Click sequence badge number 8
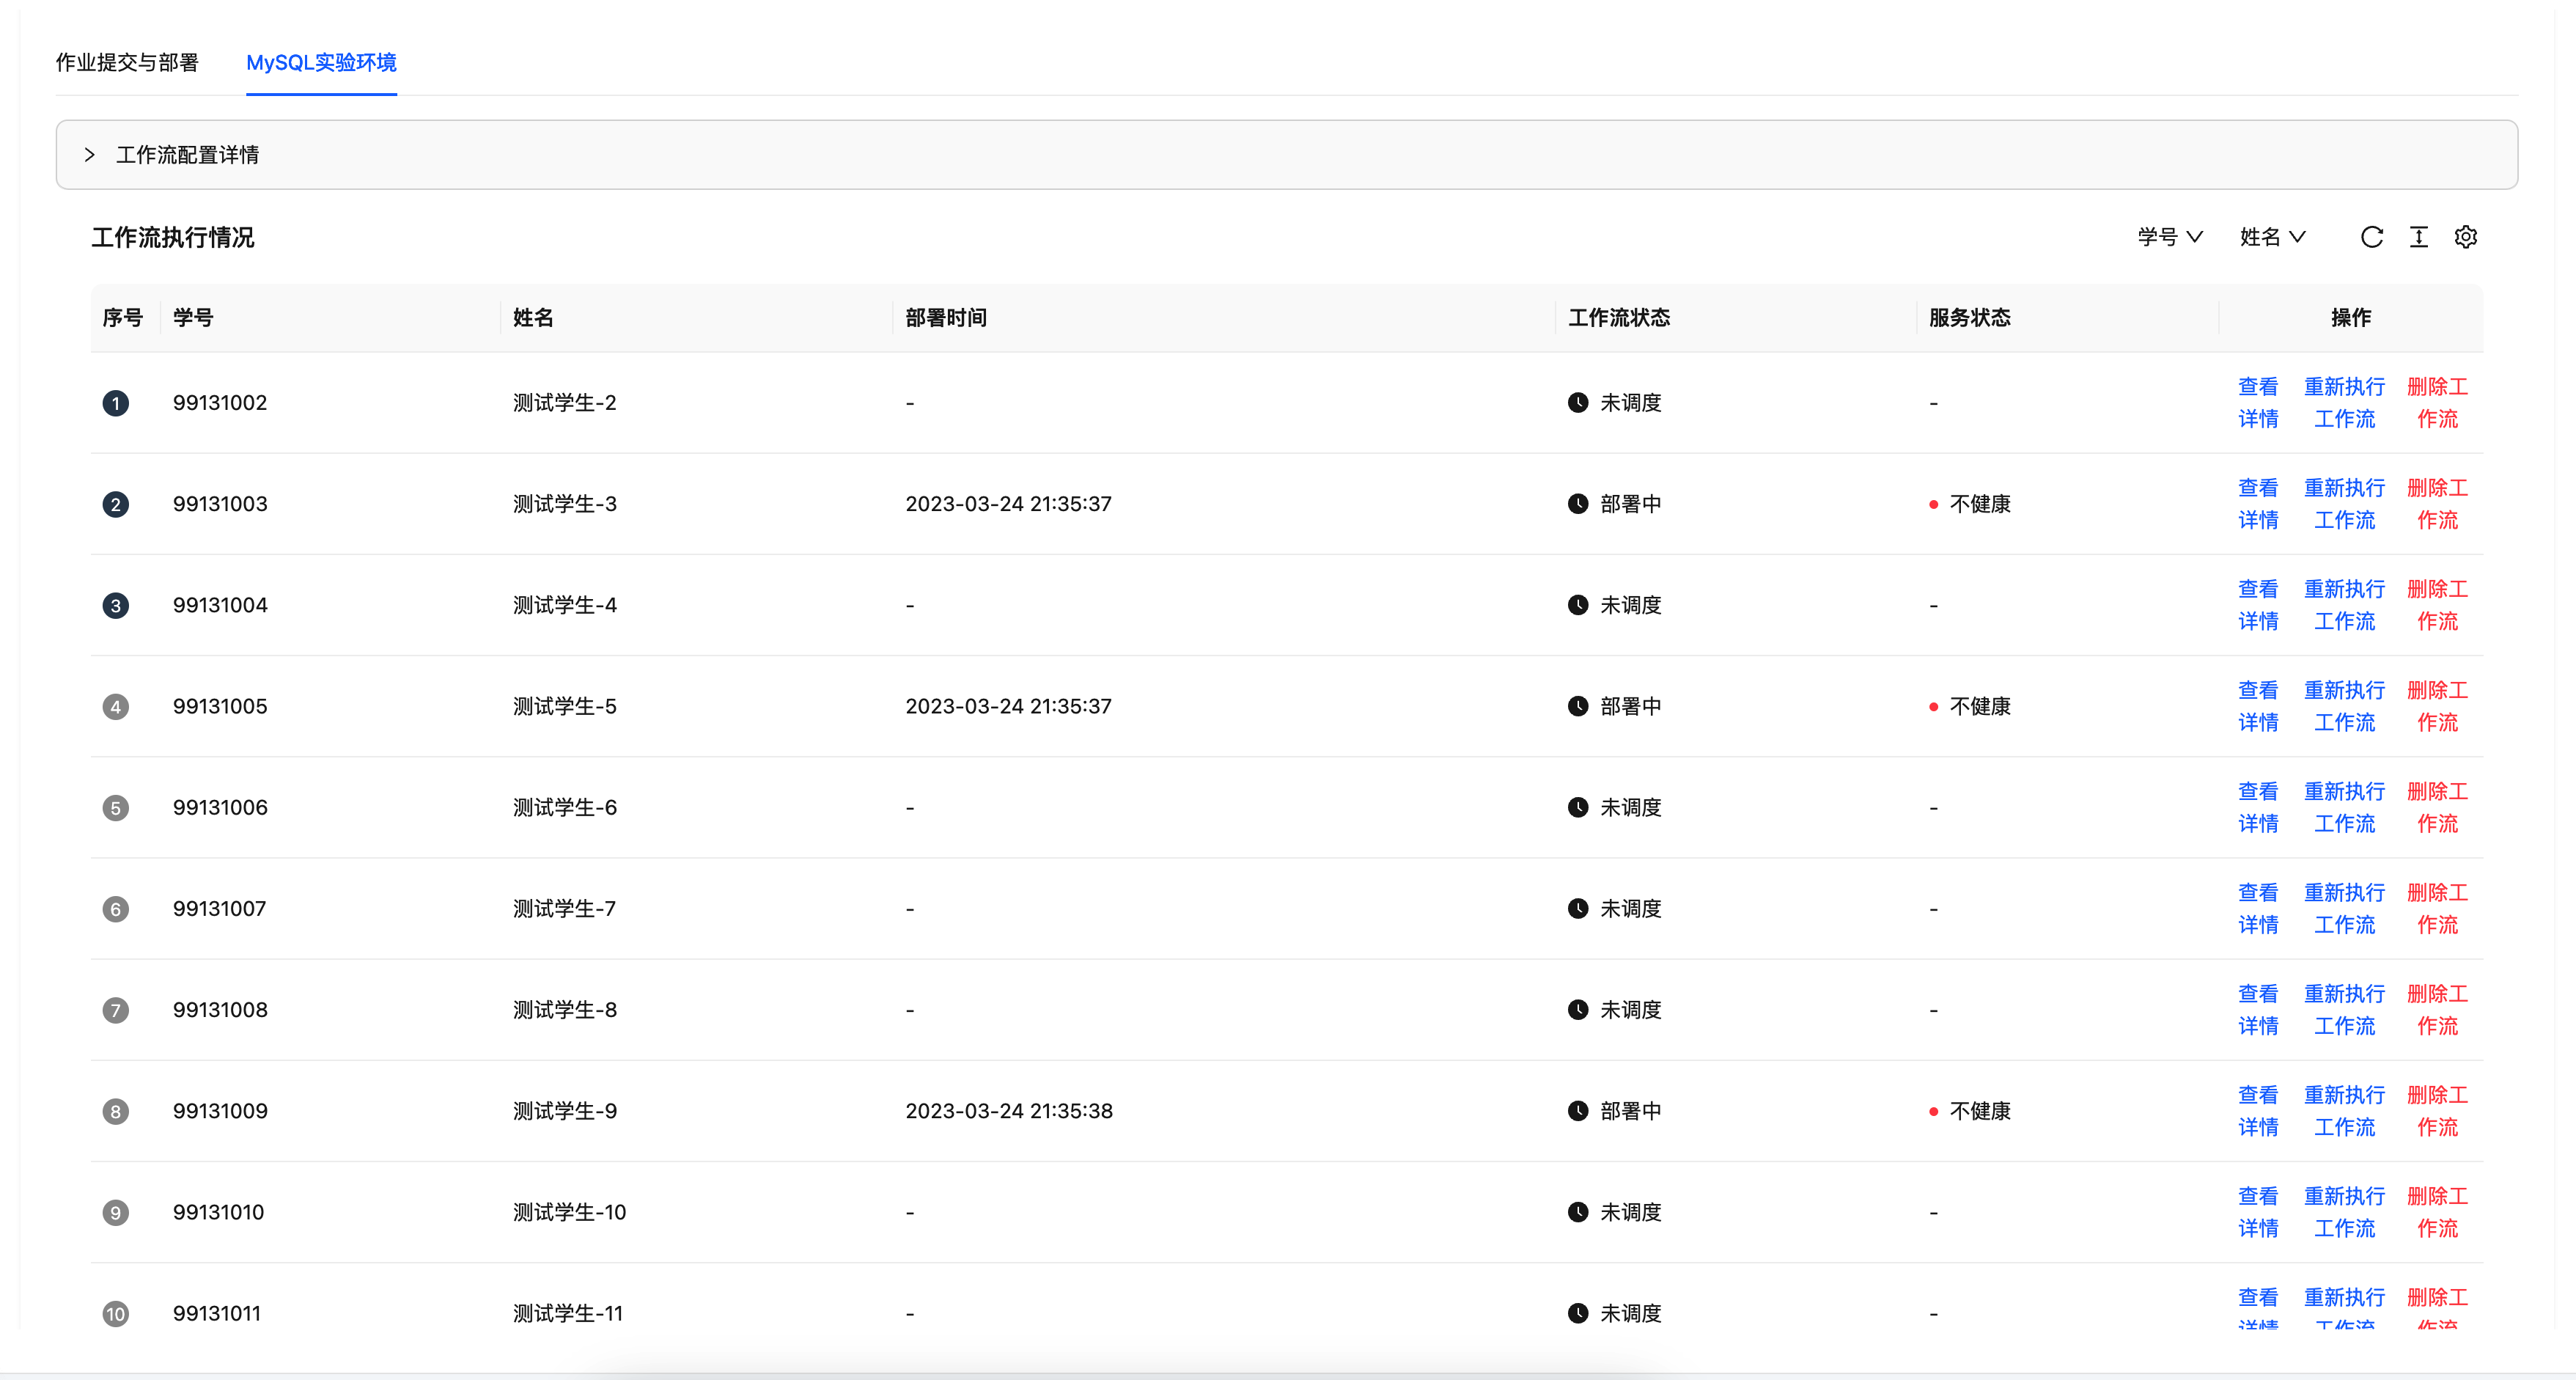The image size is (2576, 1380). [x=116, y=1111]
